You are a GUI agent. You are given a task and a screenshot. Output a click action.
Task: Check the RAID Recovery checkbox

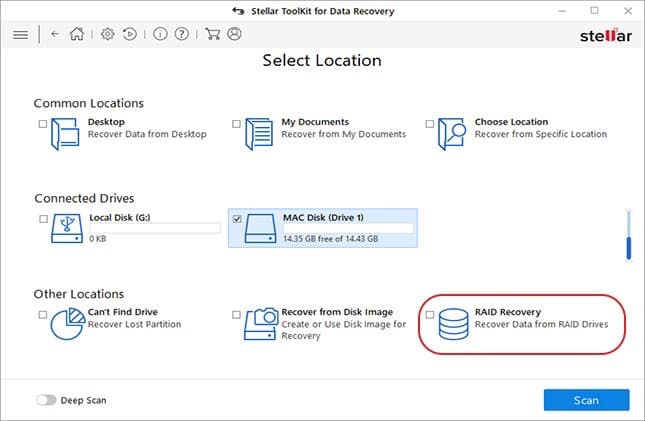click(429, 314)
